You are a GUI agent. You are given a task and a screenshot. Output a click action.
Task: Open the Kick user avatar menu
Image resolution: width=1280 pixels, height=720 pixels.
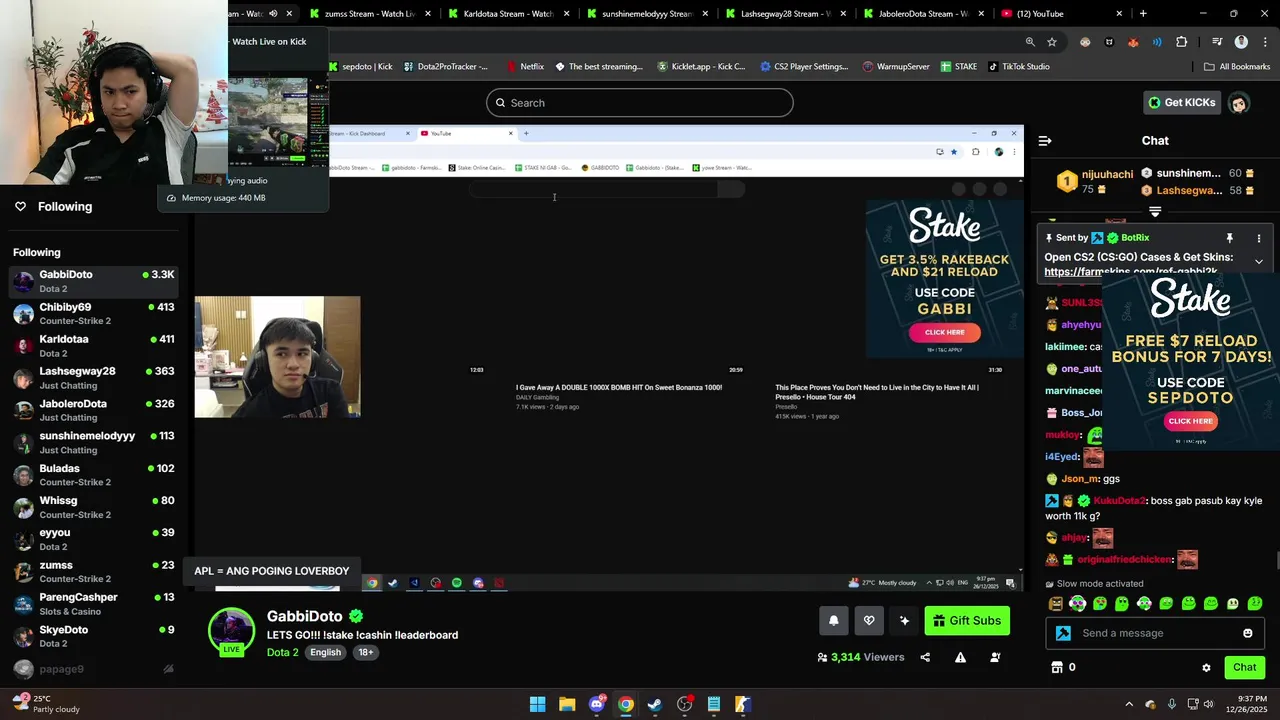pos(1238,103)
